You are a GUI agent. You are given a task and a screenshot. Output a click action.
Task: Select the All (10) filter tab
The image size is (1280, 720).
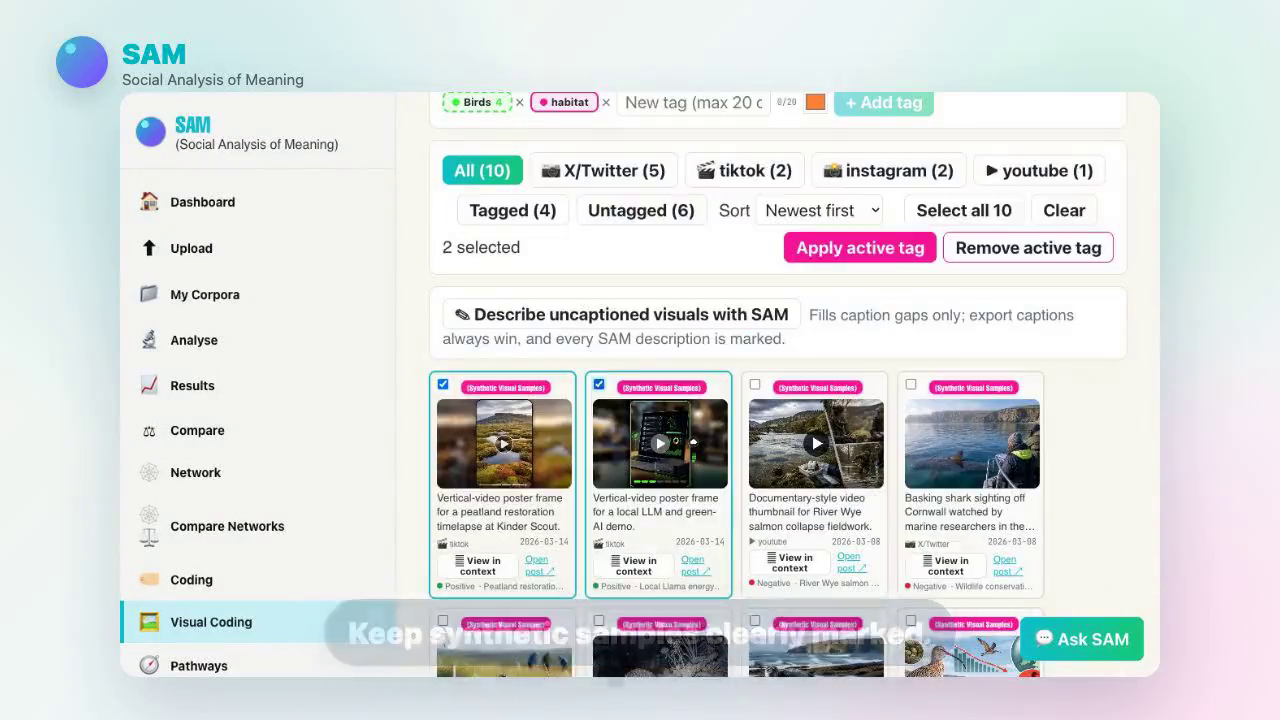pyautogui.click(x=482, y=170)
